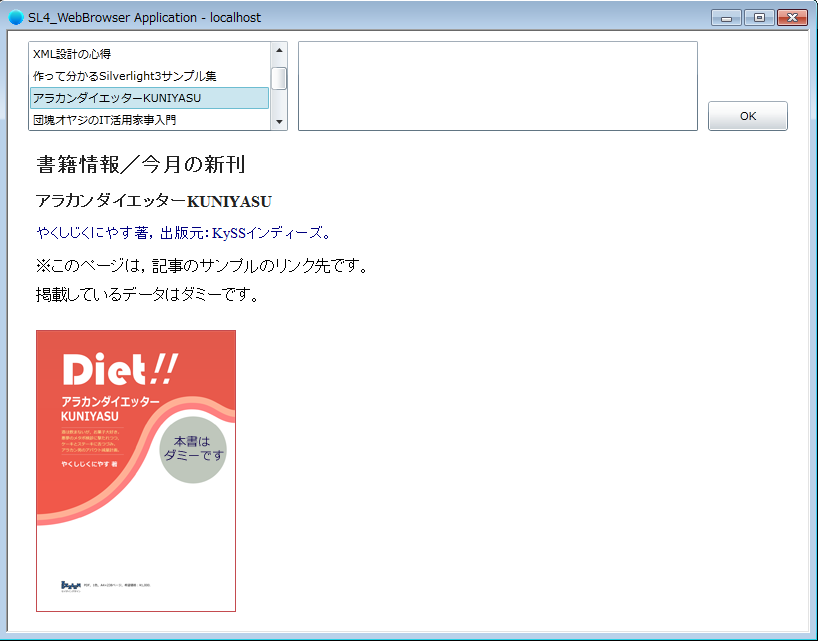Viewport: 818px width, 641px height.
Task: Close the SL4_WebBrowser Application window
Action: [x=792, y=18]
